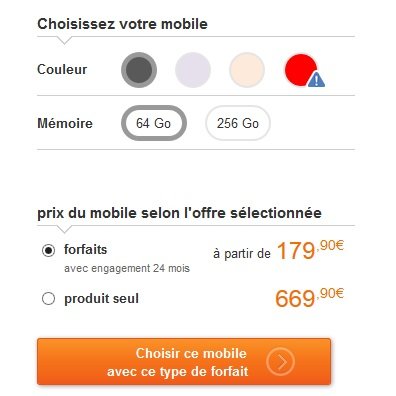This screenshot has height=396, width=396.
Task: Select the 64 Go memory option
Action: (x=154, y=123)
